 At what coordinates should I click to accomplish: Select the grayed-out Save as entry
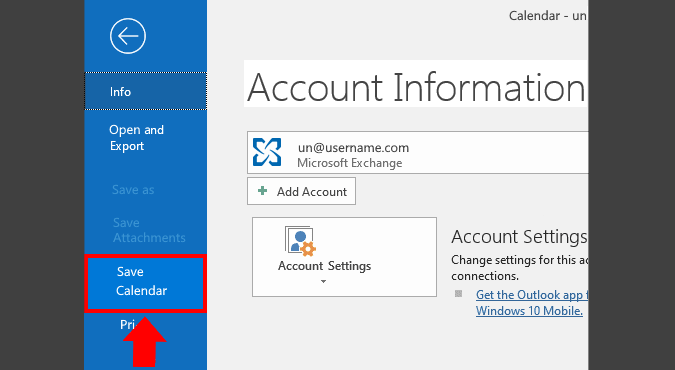click(x=133, y=190)
